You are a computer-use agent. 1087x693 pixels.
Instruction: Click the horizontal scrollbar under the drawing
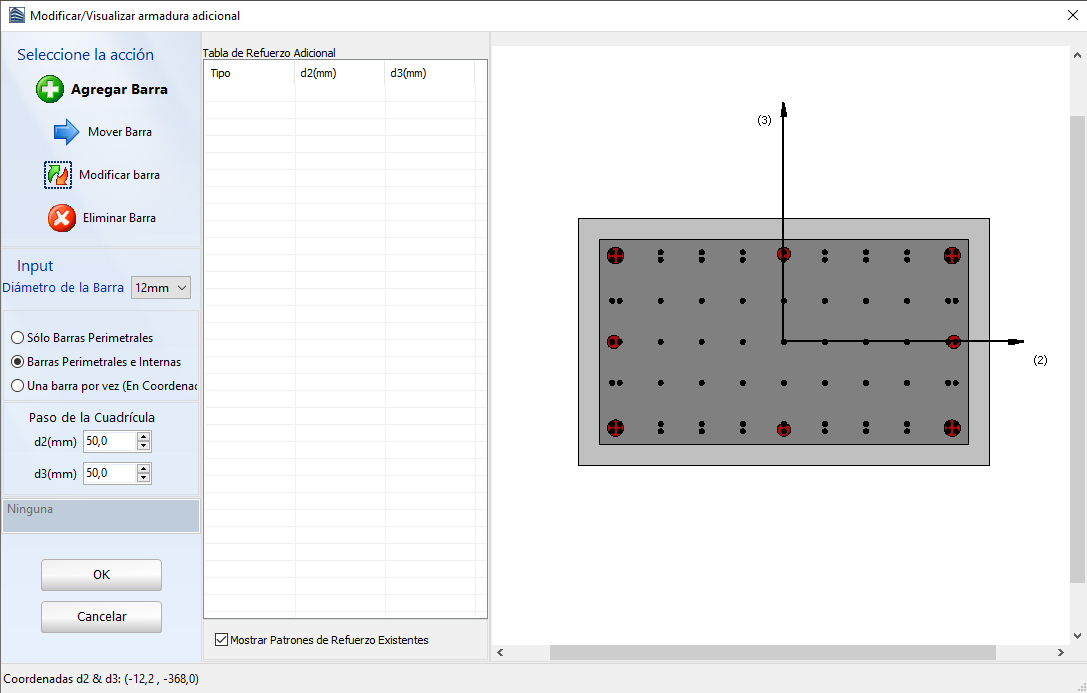pos(772,652)
